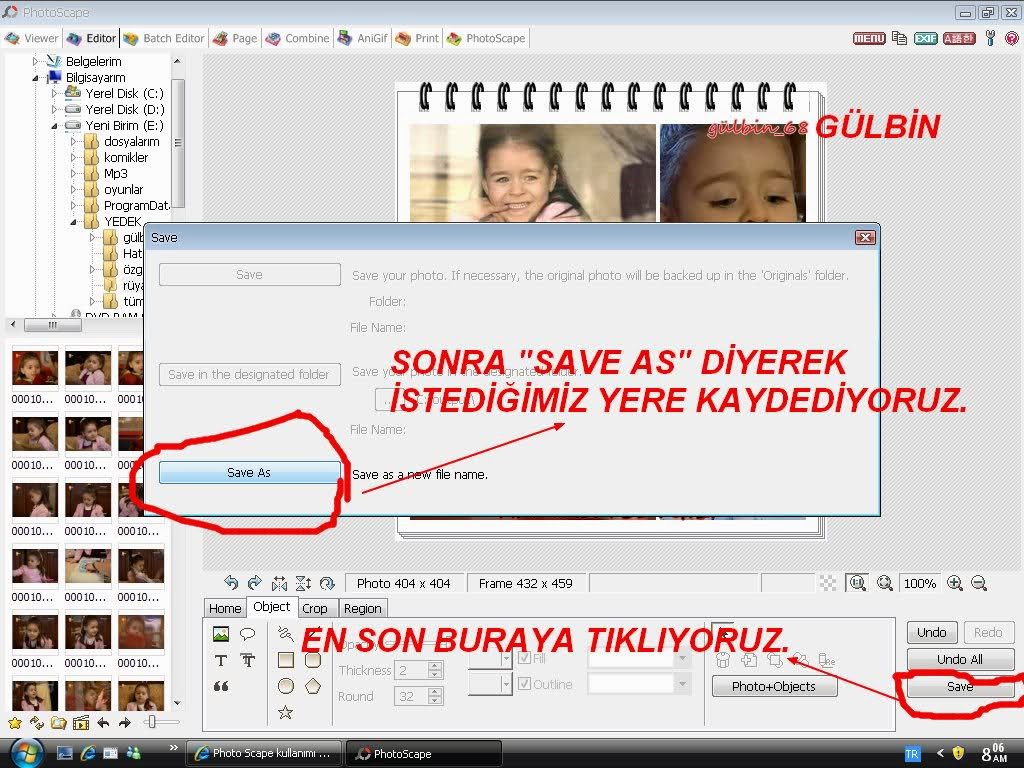Collapse the Yeni Birim (E:) node
Viewport: 1024px width, 768px height.
(55, 125)
